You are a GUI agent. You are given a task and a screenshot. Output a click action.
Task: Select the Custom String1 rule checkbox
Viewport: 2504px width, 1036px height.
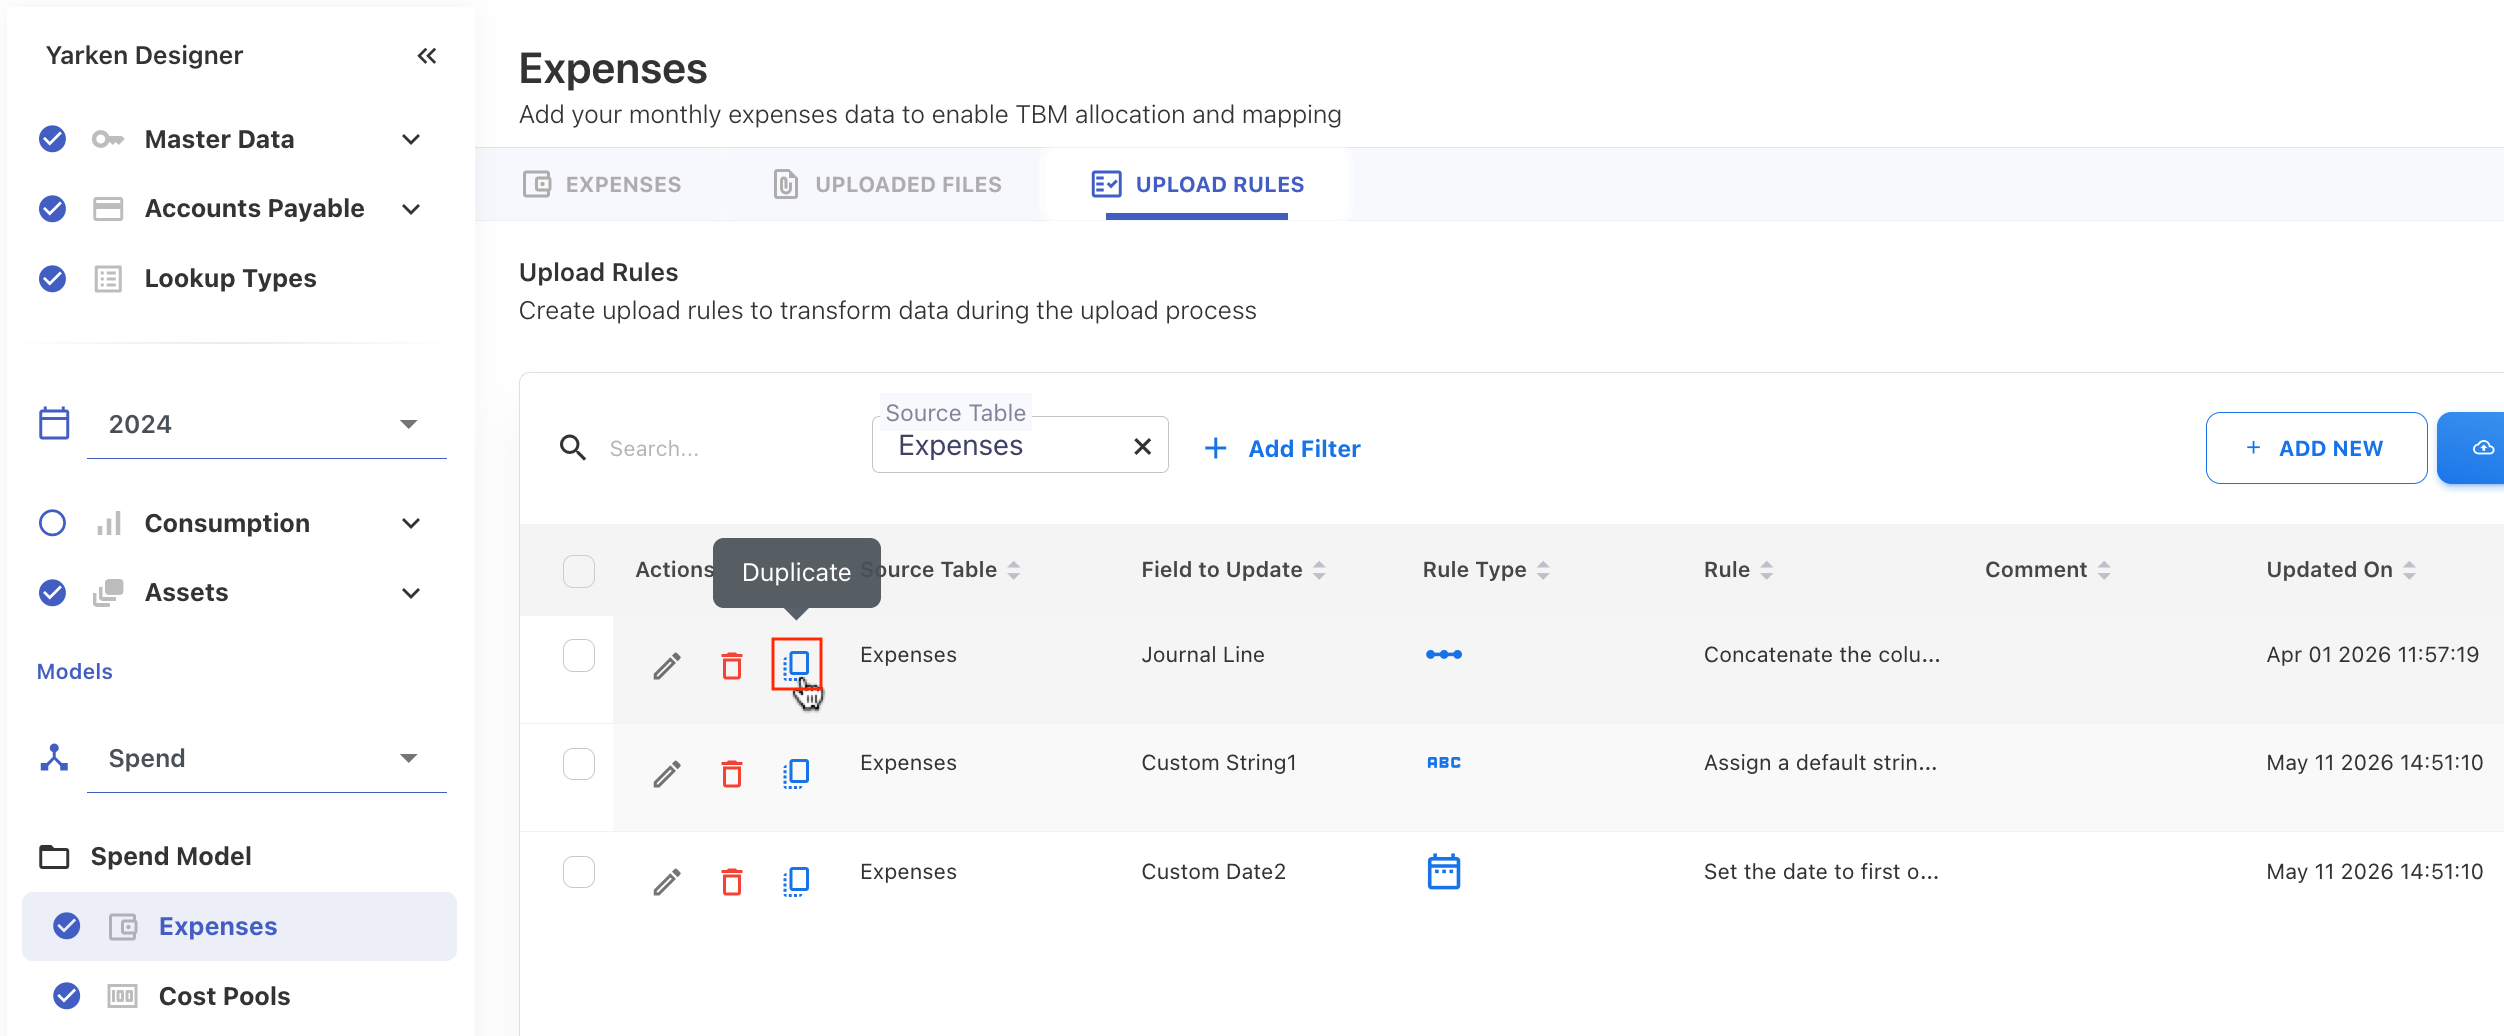[579, 764]
